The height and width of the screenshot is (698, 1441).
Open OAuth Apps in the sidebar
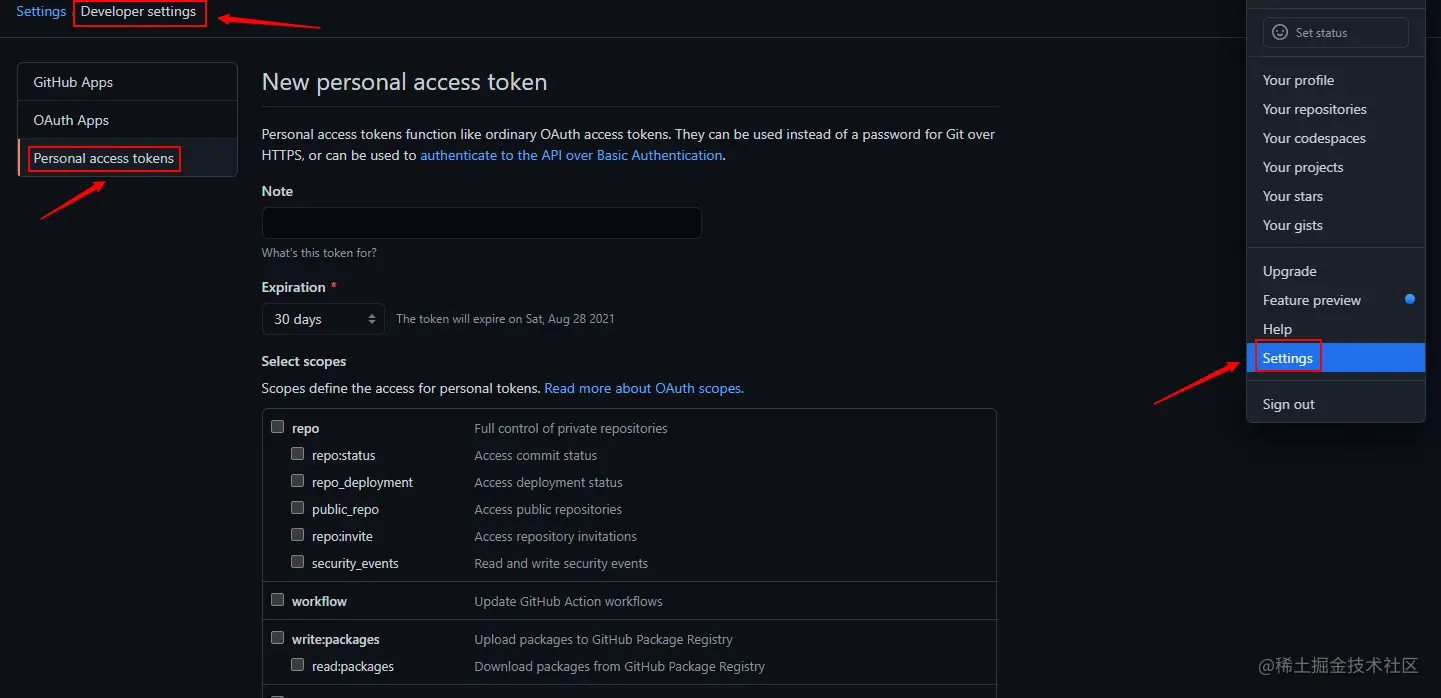point(128,120)
